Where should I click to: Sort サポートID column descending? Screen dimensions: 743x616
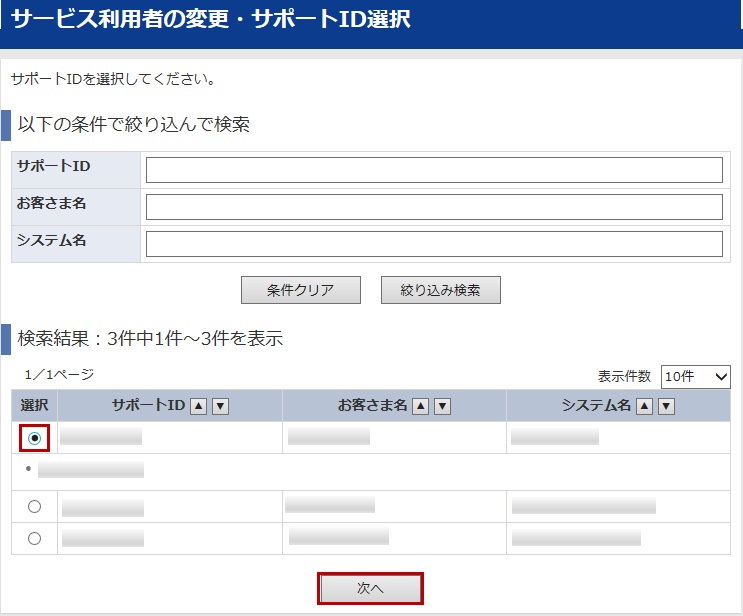[221, 406]
